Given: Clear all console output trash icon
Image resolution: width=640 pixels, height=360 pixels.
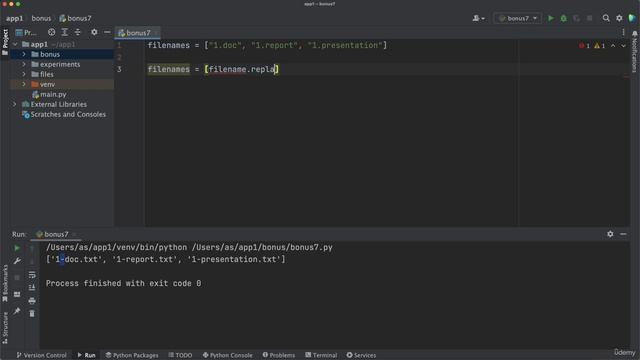Looking at the screenshot, I should [x=32, y=313].
